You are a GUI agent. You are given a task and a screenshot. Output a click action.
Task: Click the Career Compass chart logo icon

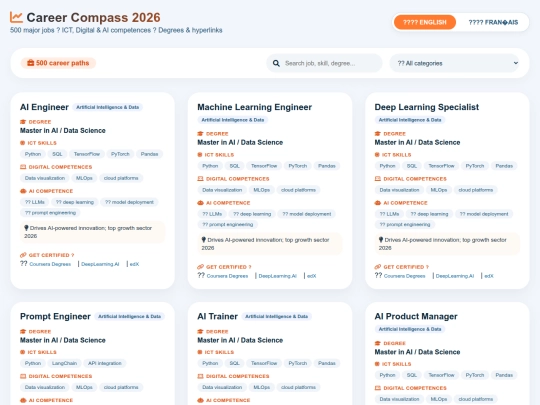[16, 17]
